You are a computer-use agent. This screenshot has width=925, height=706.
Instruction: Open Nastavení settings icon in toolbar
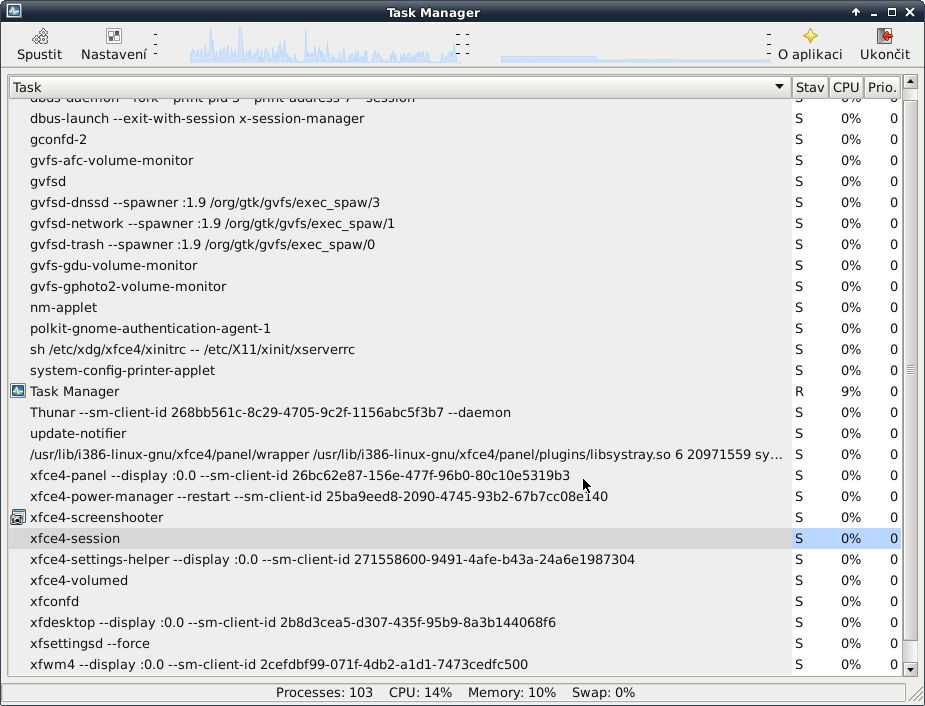[114, 36]
